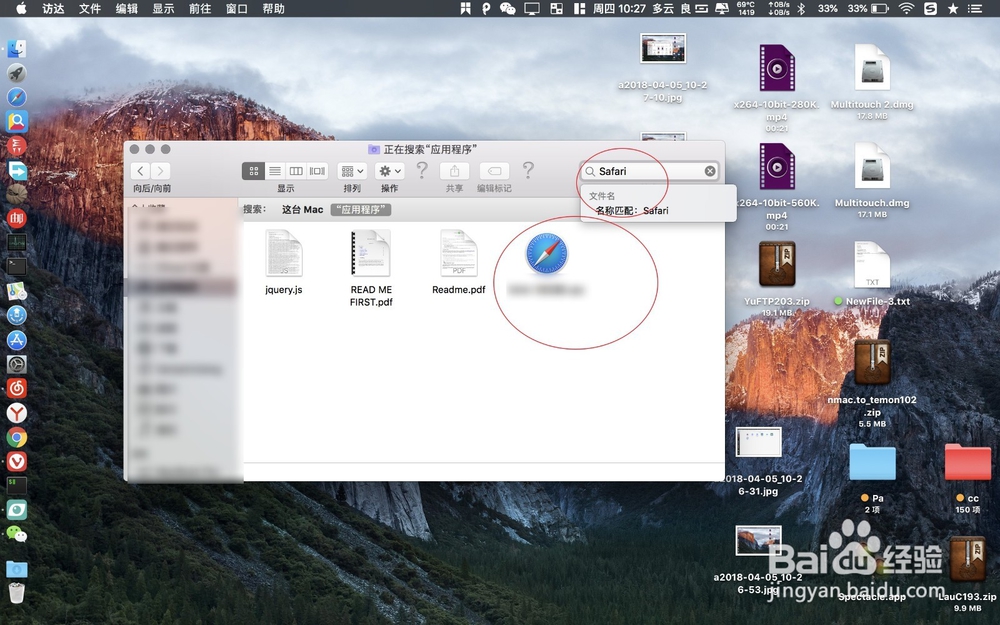The height and width of the screenshot is (625, 1000).
Task: Open the 操作 (Action) gear dropdown
Action: [x=389, y=170]
